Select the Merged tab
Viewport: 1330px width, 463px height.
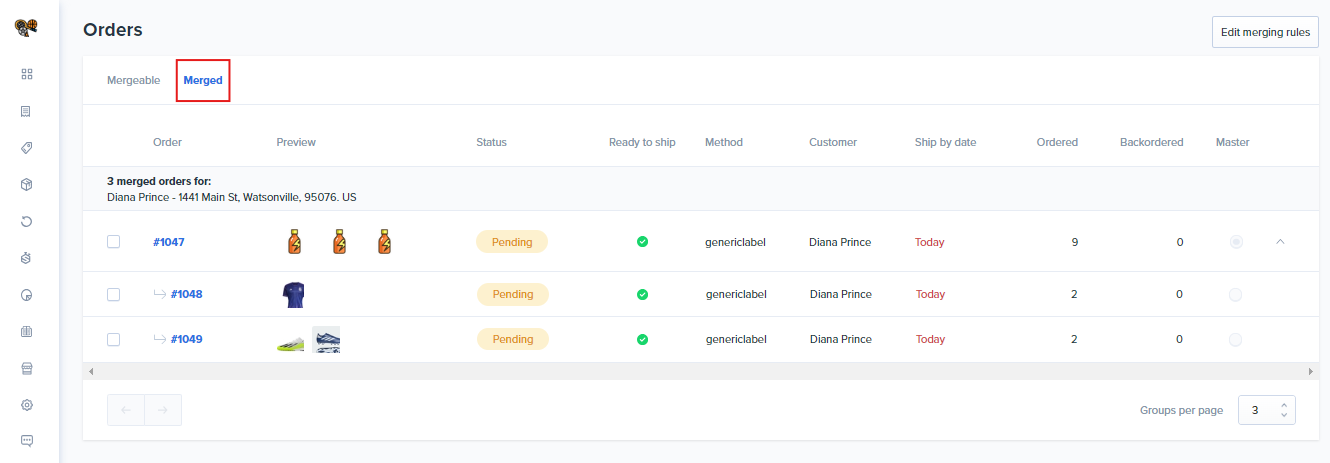[x=203, y=80]
